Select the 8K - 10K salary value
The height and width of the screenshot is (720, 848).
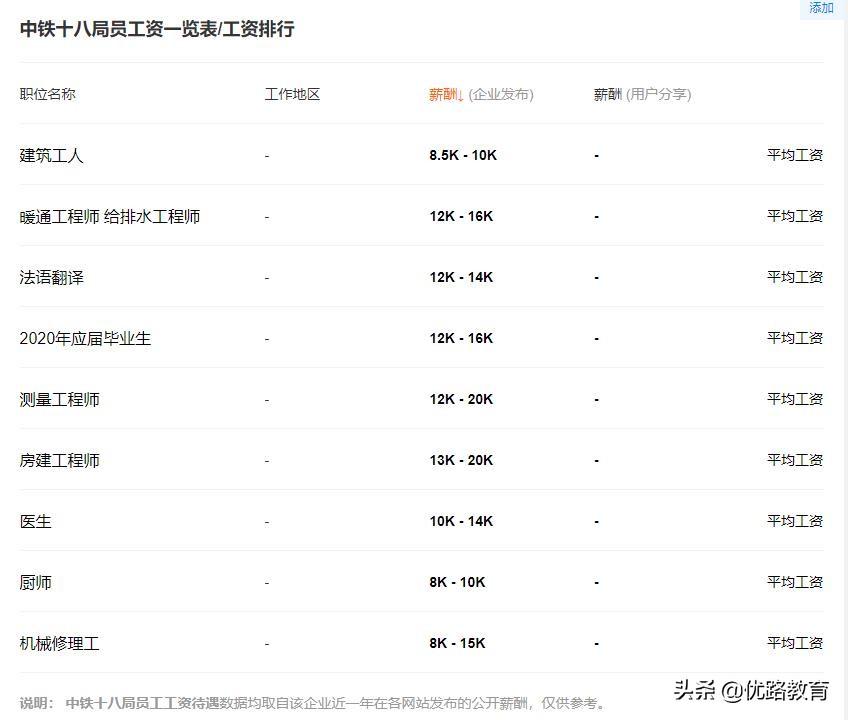[458, 583]
